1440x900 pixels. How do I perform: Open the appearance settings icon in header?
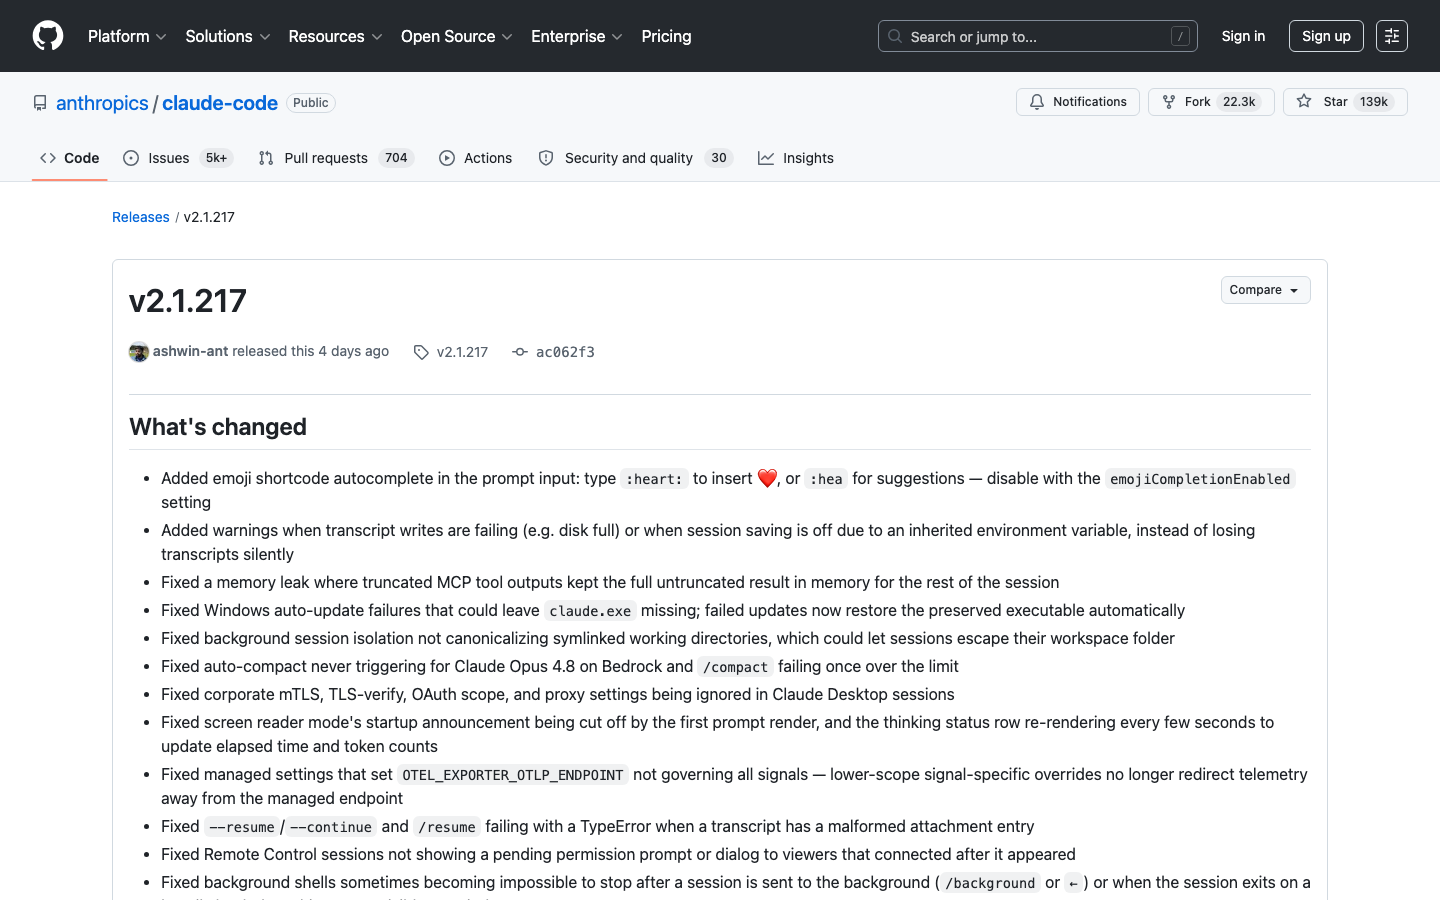[x=1392, y=36]
